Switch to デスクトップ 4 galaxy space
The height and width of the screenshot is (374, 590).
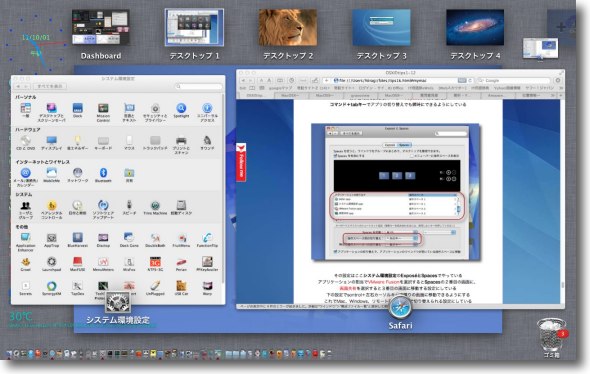coord(475,28)
